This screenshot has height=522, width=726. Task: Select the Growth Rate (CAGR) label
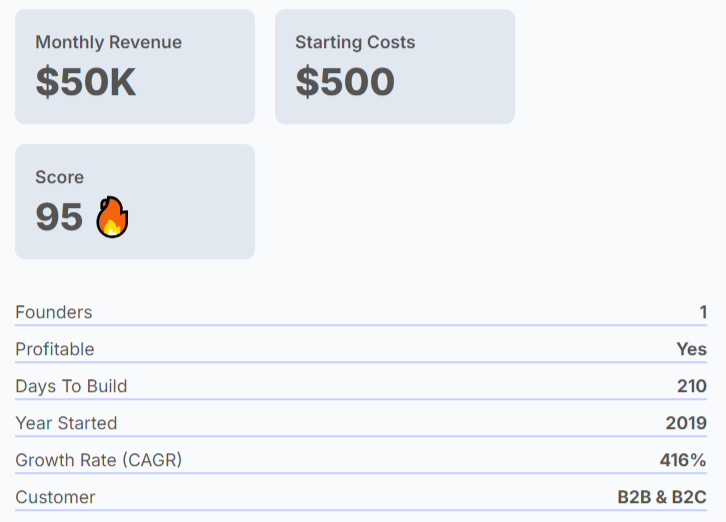[99, 460]
